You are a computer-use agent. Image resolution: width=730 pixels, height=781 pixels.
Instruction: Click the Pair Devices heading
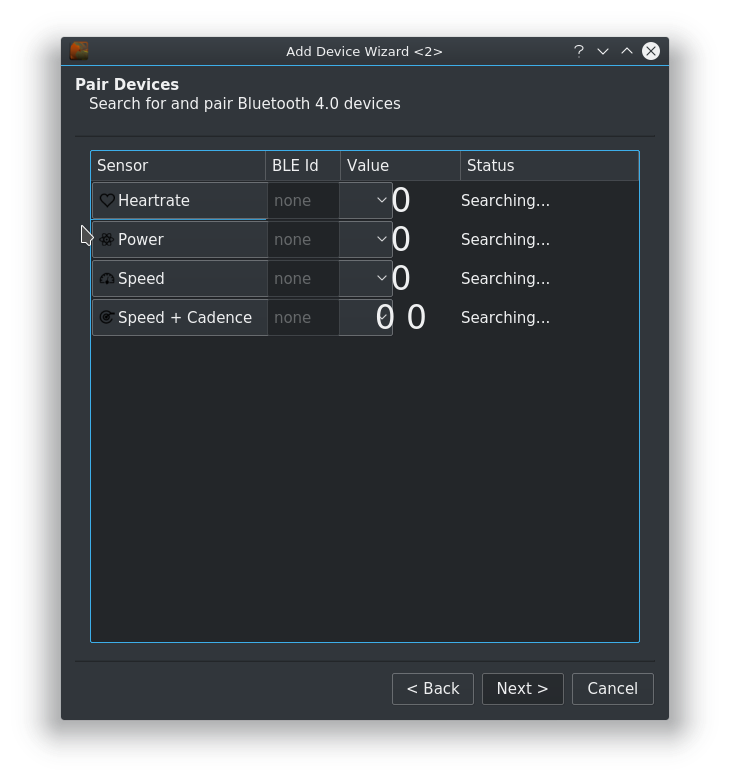[x=127, y=85]
